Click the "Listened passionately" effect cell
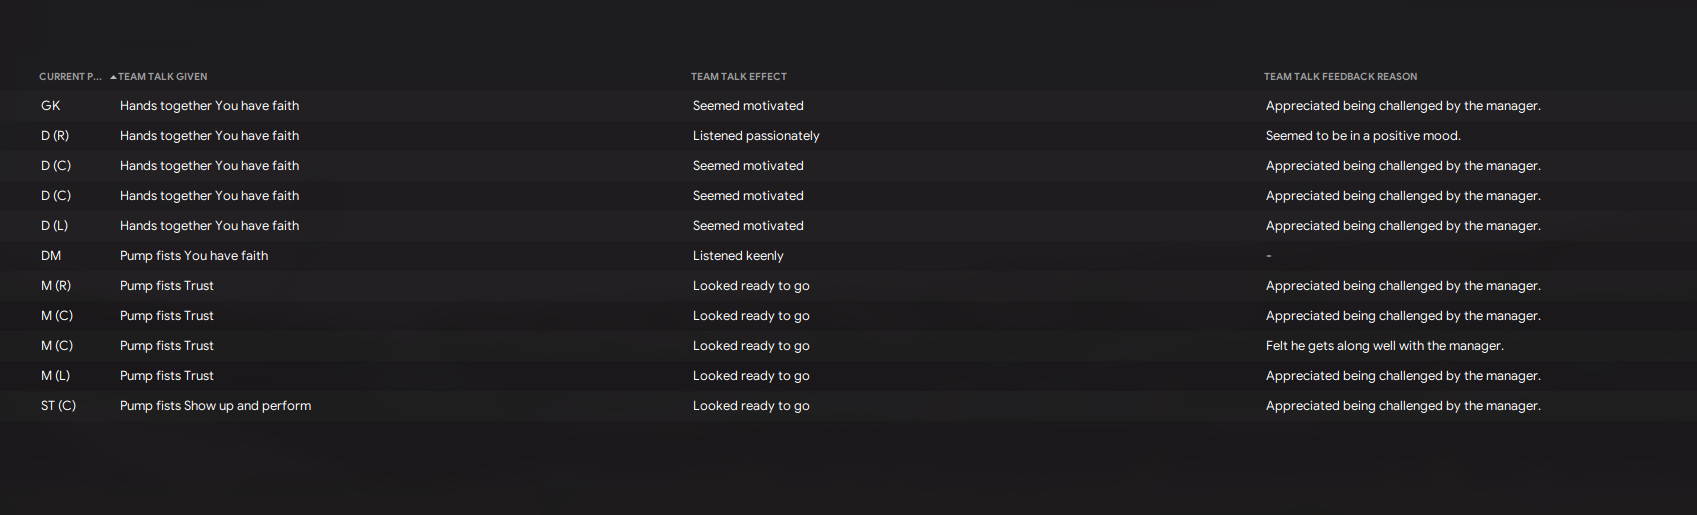 click(x=756, y=136)
